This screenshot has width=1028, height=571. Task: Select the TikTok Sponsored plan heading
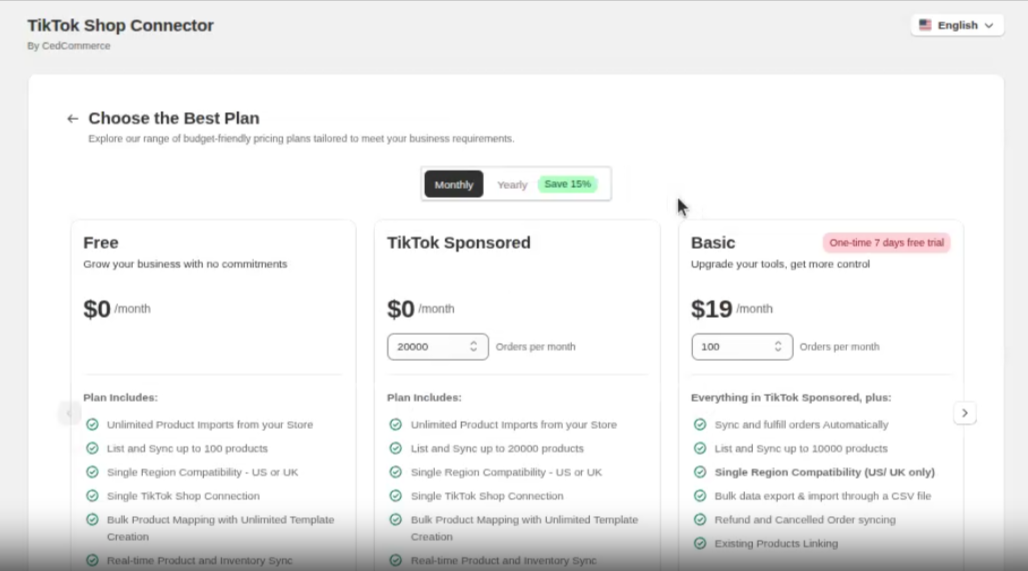[458, 243]
